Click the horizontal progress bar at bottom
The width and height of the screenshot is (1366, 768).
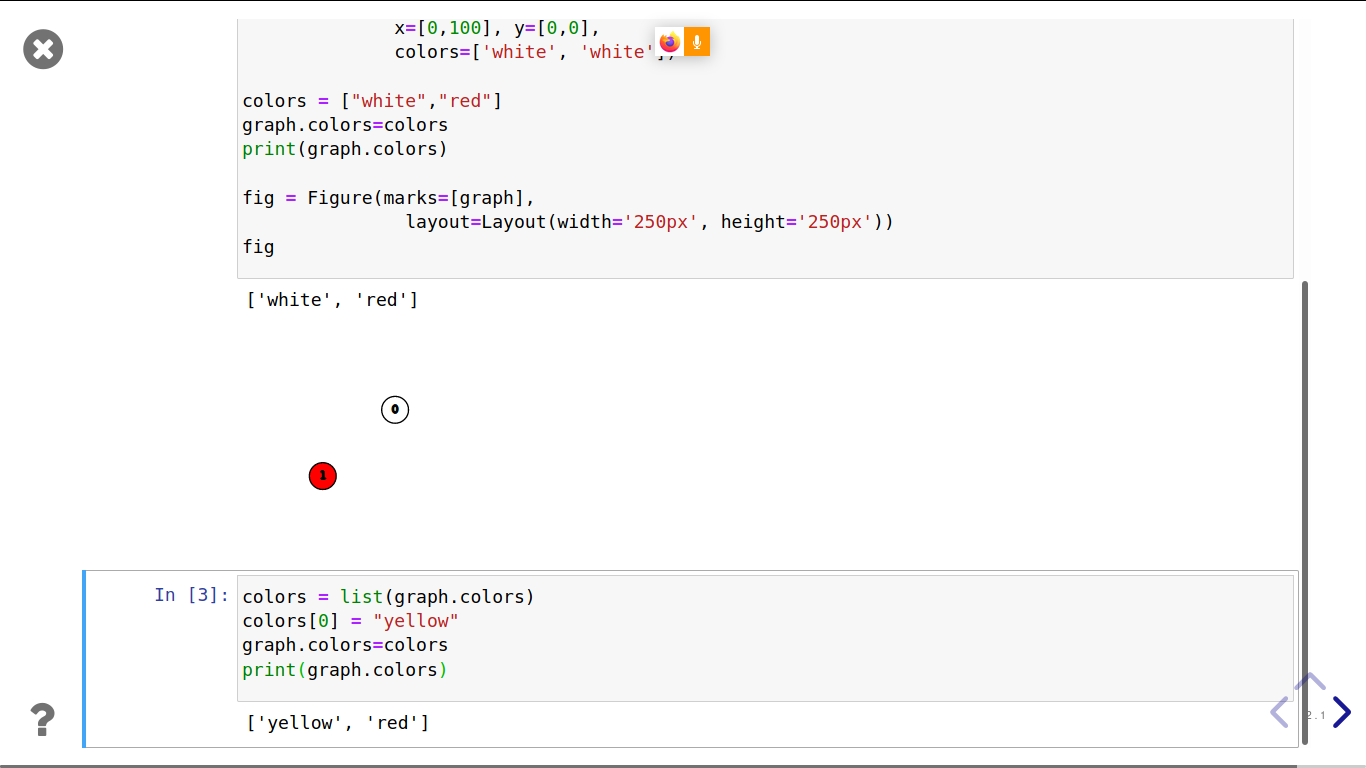pos(683,766)
